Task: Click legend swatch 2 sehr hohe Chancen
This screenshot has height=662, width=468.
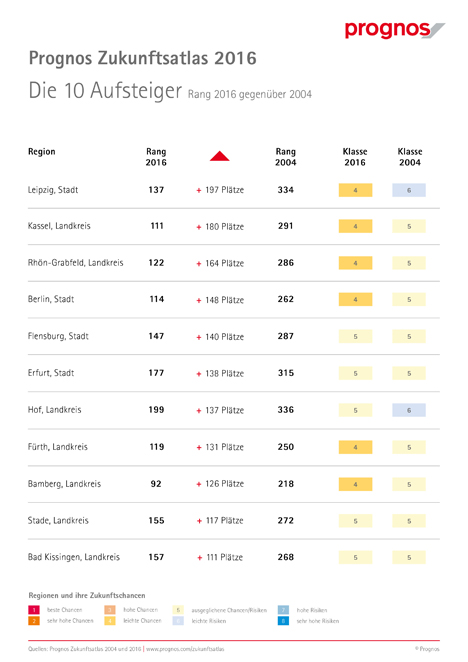Action: point(34,621)
